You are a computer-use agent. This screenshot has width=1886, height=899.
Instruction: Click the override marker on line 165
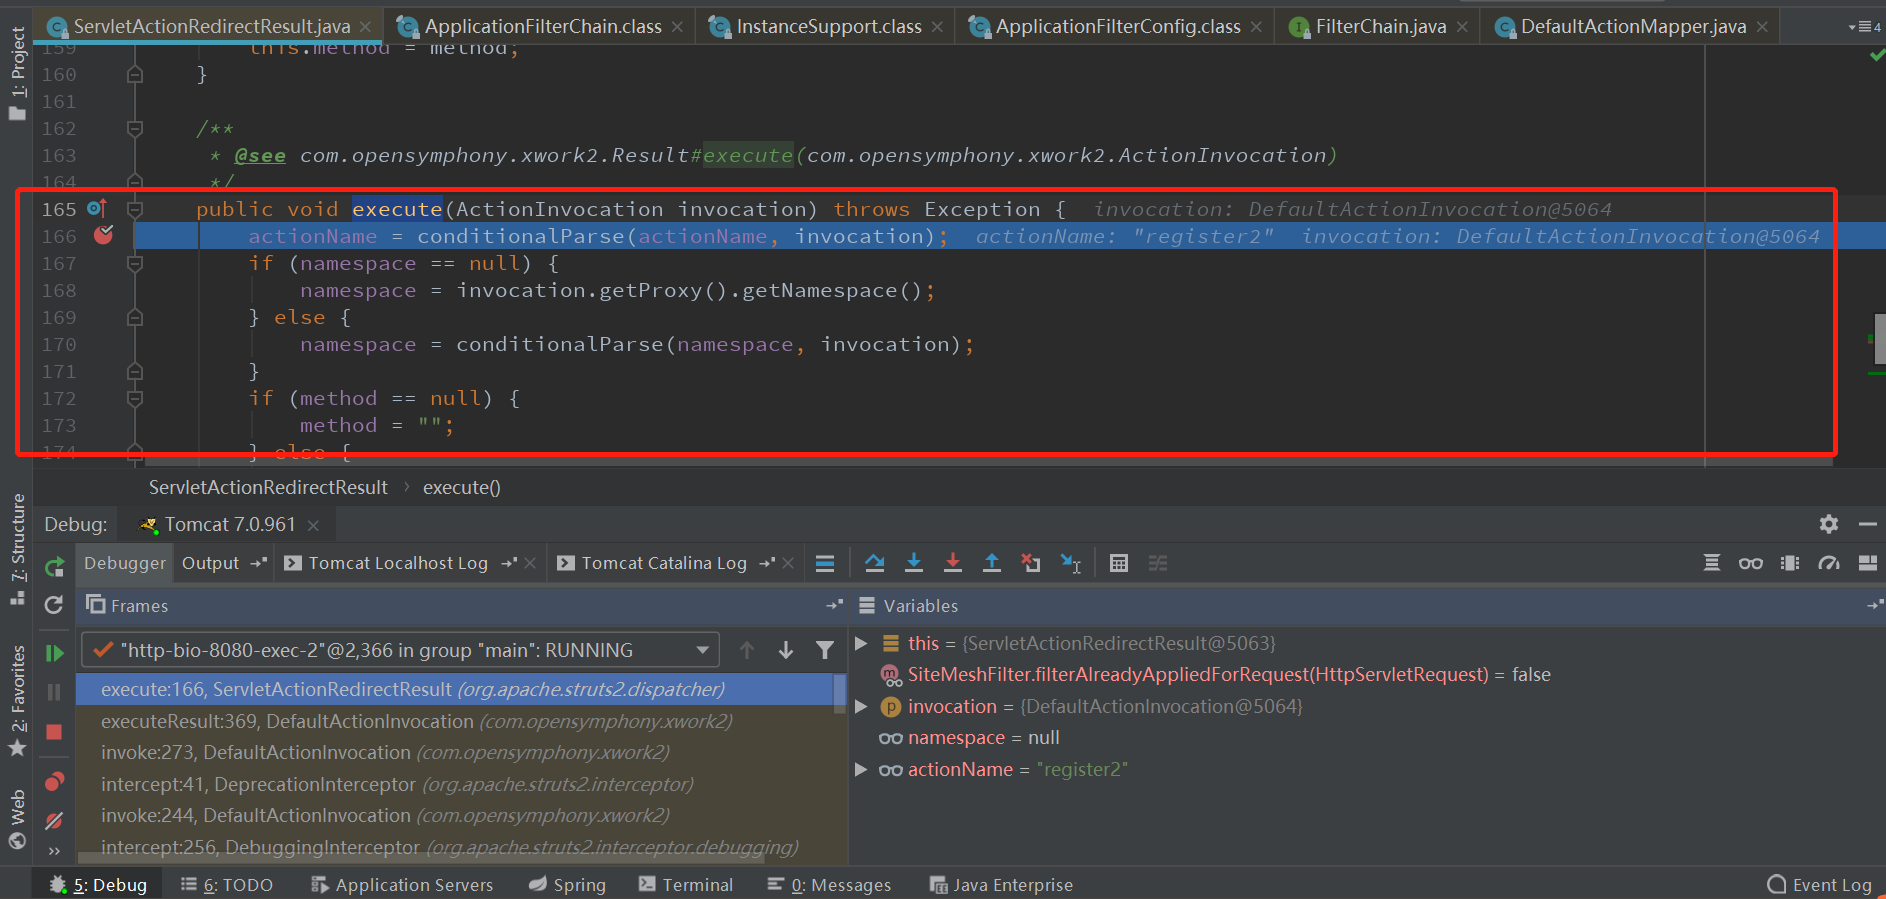pos(97,208)
